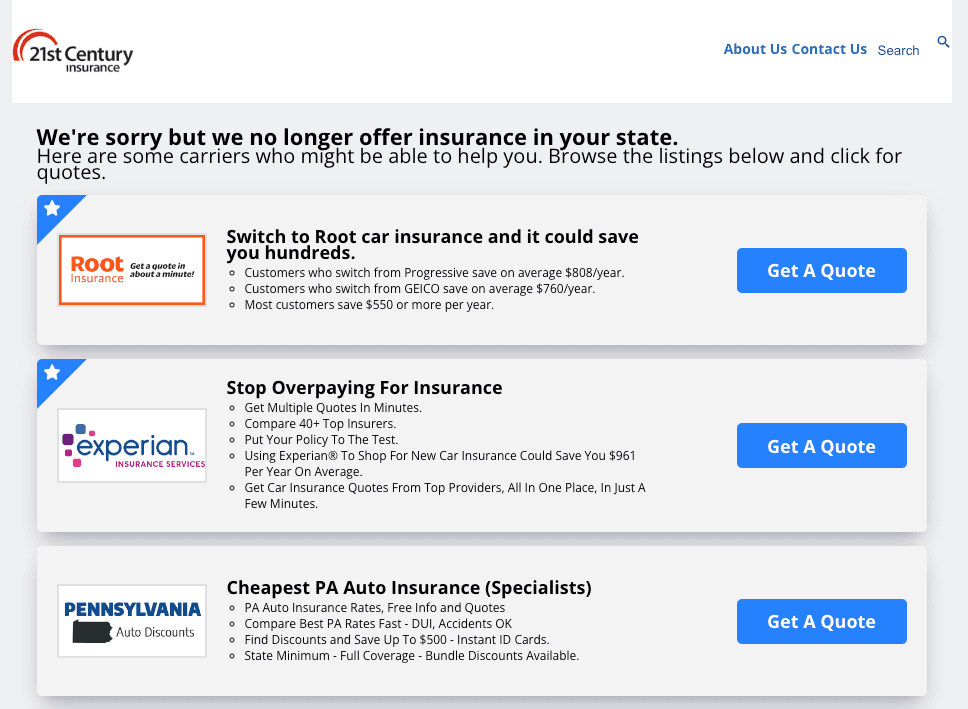968x709 pixels.
Task: Click the Experian Insurance Services logo
Action: (131, 445)
